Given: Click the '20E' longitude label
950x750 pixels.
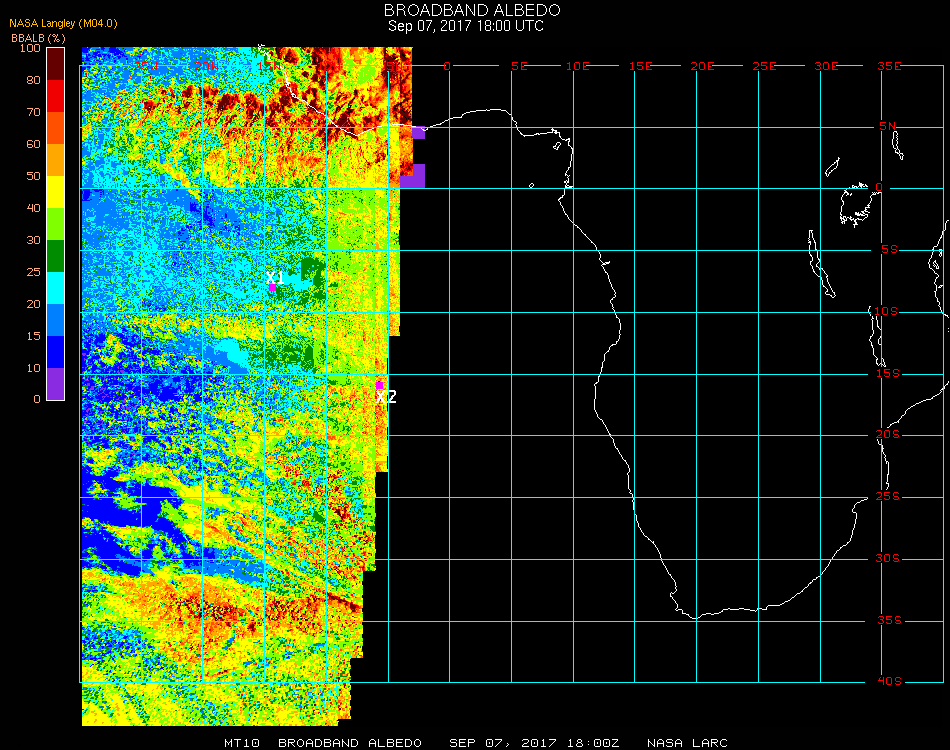Looking at the screenshot, I should click(702, 66).
